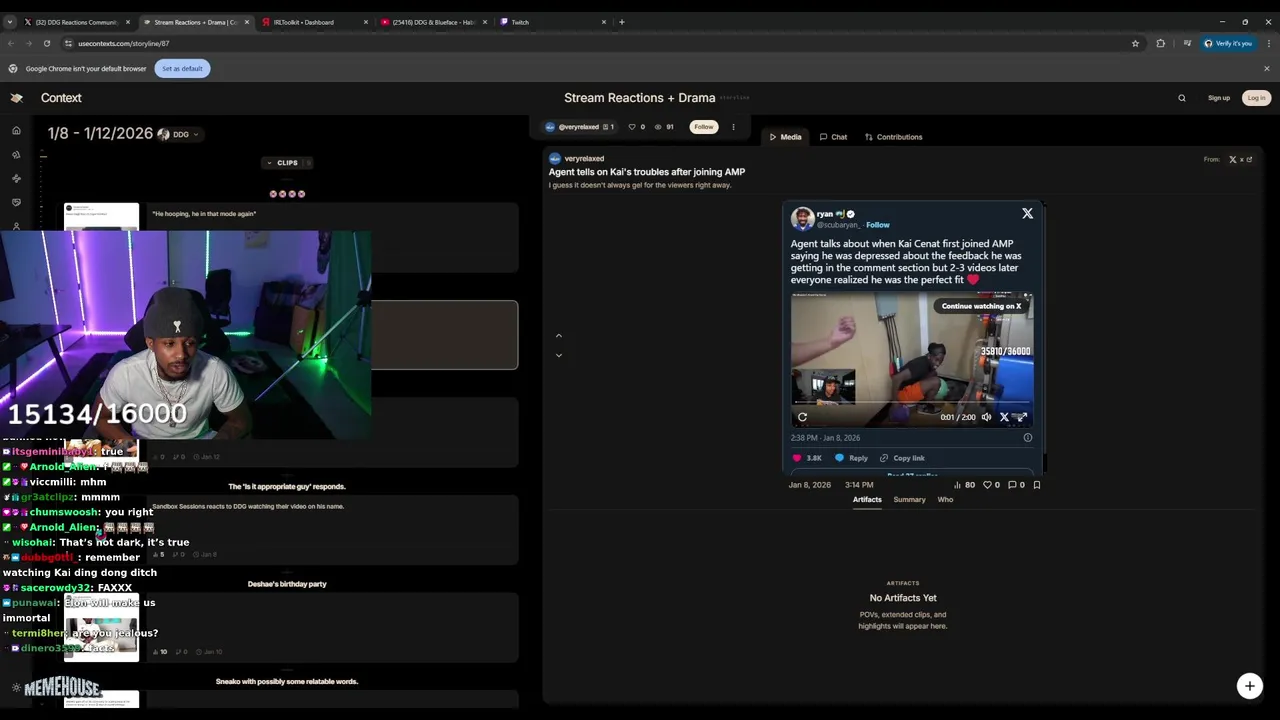The image size is (1280, 720).
Task: Click Log in button
Action: click(x=1256, y=98)
